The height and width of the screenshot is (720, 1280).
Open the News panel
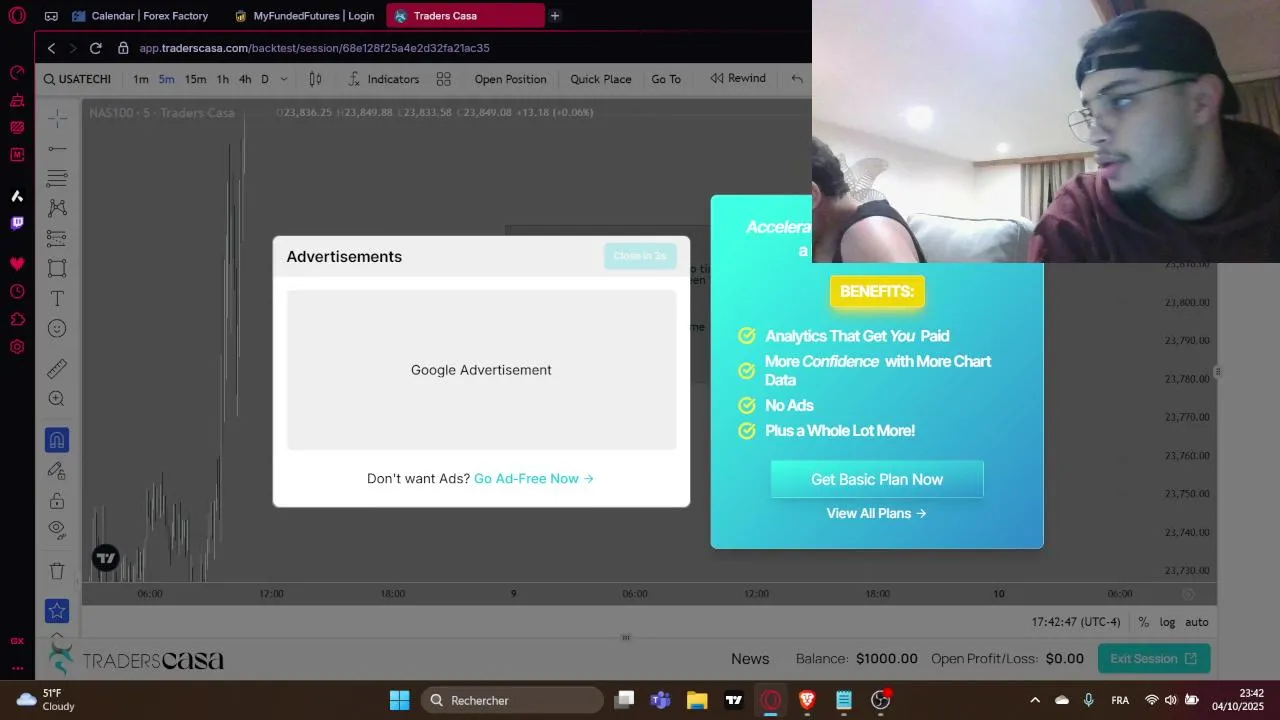750,658
